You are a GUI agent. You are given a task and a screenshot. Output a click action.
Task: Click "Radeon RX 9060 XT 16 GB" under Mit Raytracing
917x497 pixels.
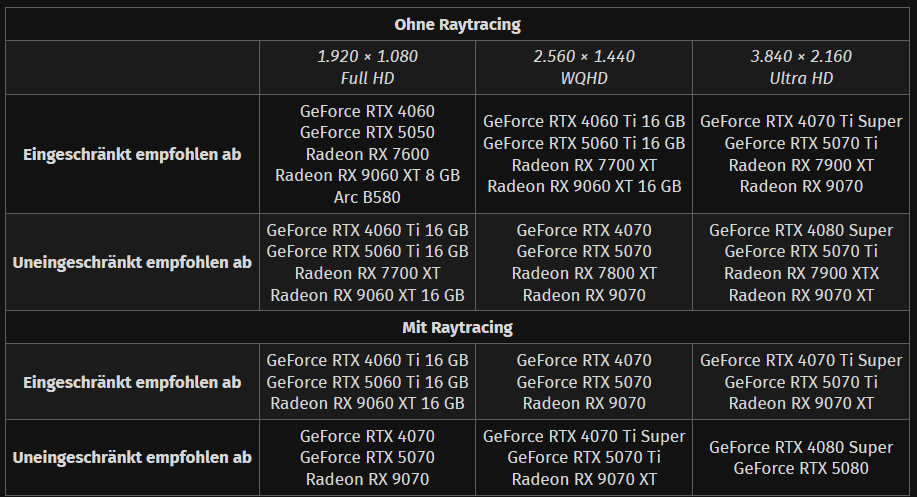click(367, 403)
